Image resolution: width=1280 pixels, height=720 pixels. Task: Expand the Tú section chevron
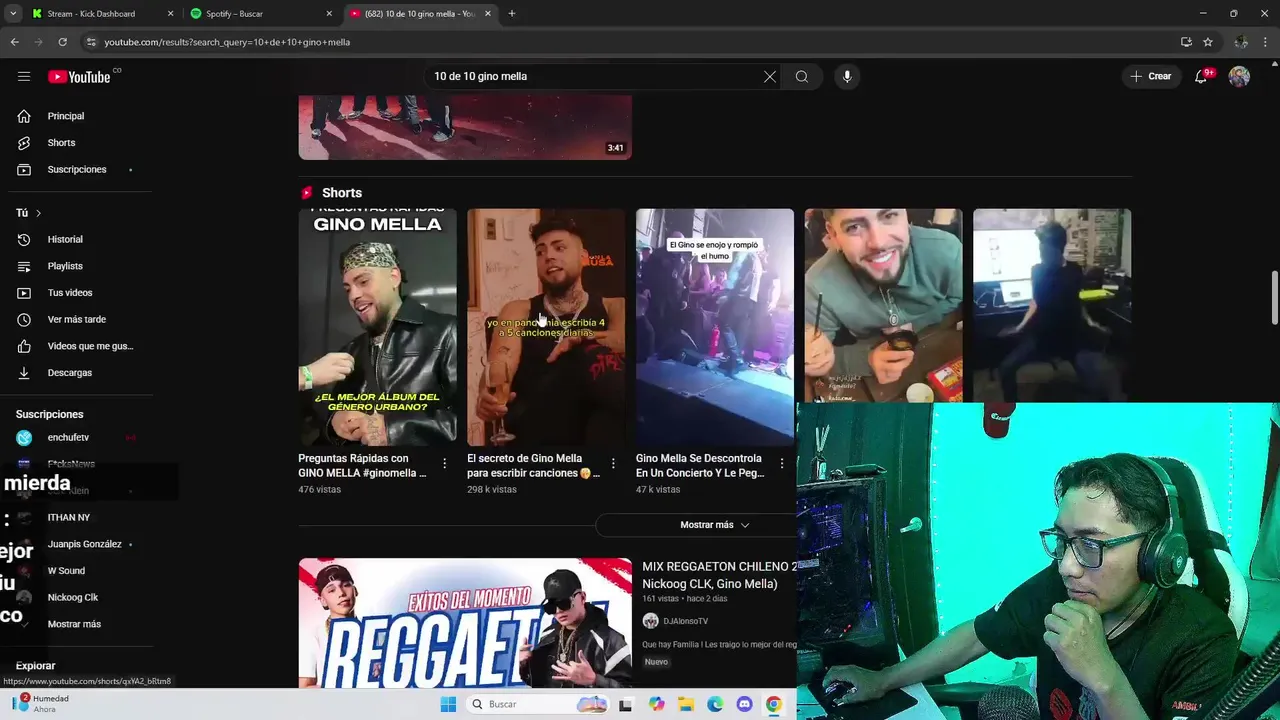tap(38, 213)
